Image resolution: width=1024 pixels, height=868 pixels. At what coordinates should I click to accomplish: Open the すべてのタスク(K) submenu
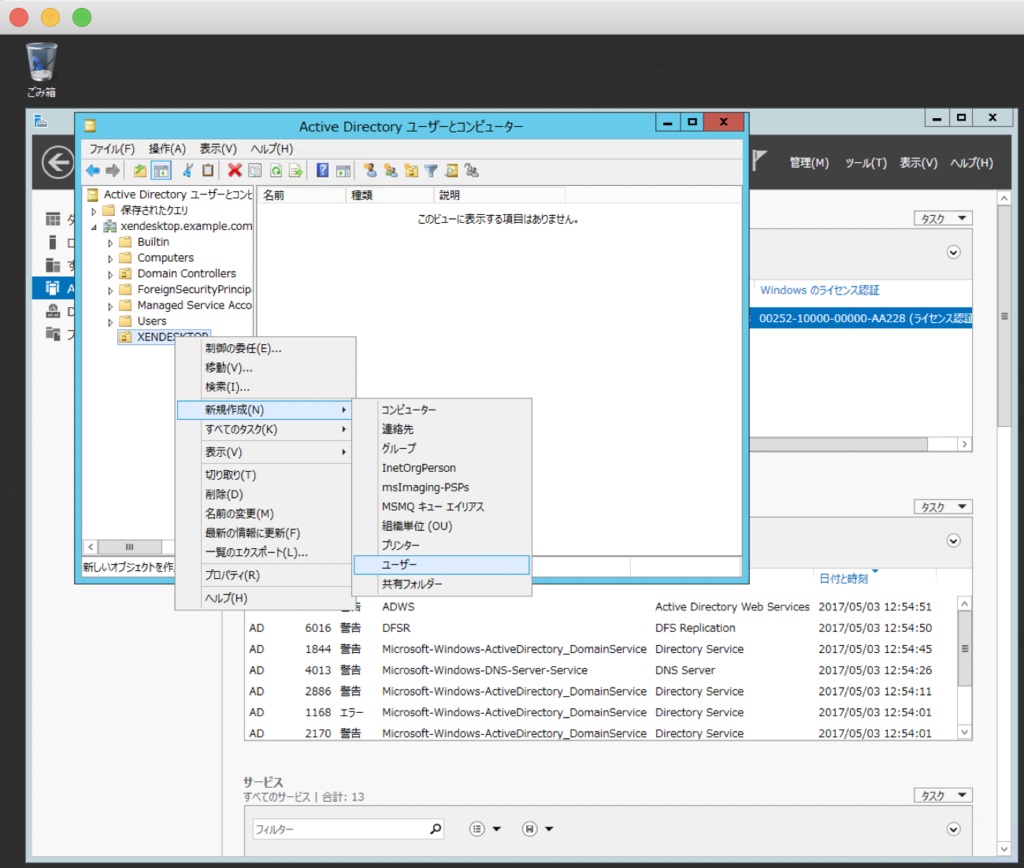click(x=266, y=430)
